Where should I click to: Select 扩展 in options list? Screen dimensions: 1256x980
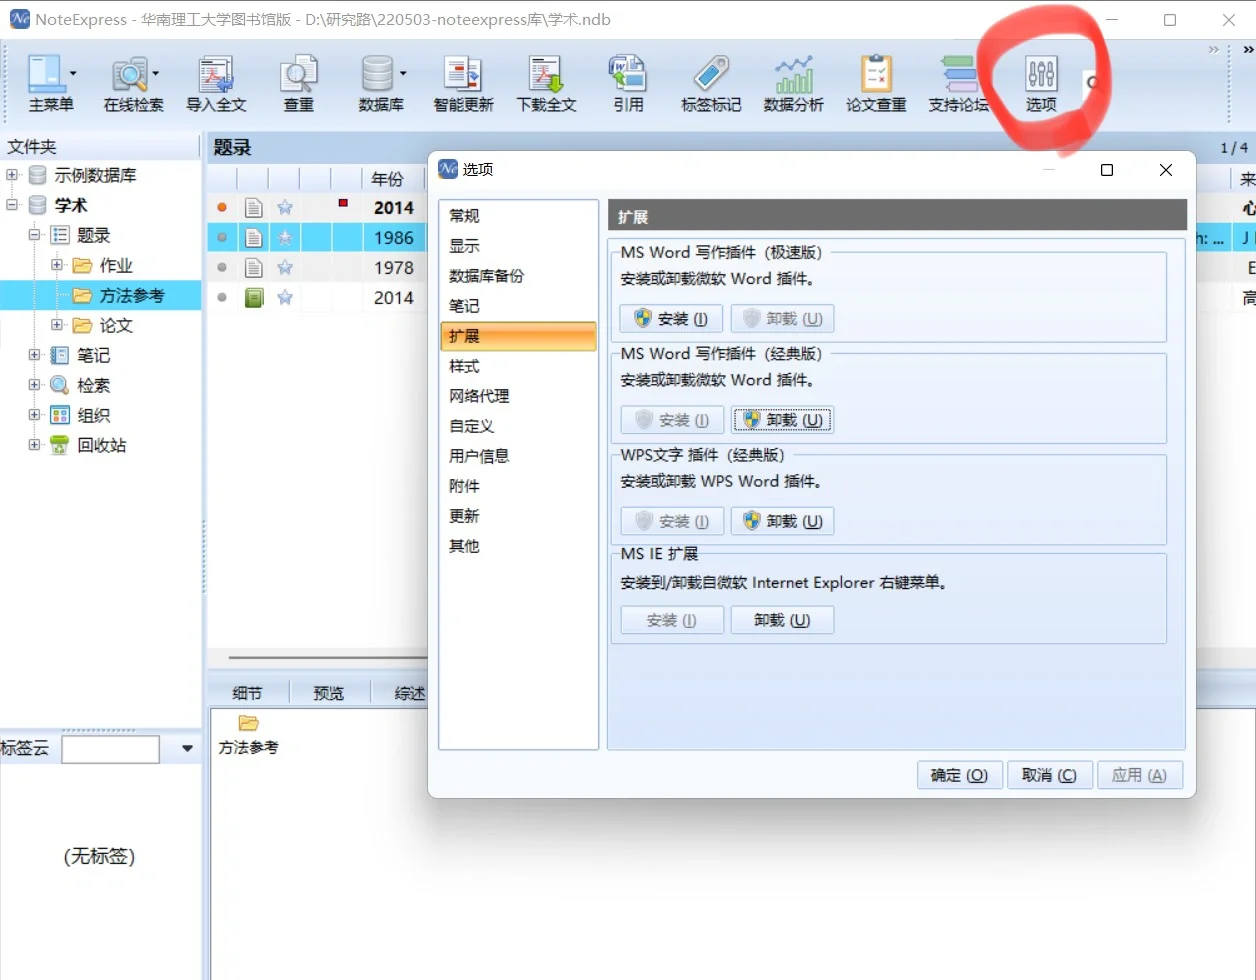click(518, 336)
